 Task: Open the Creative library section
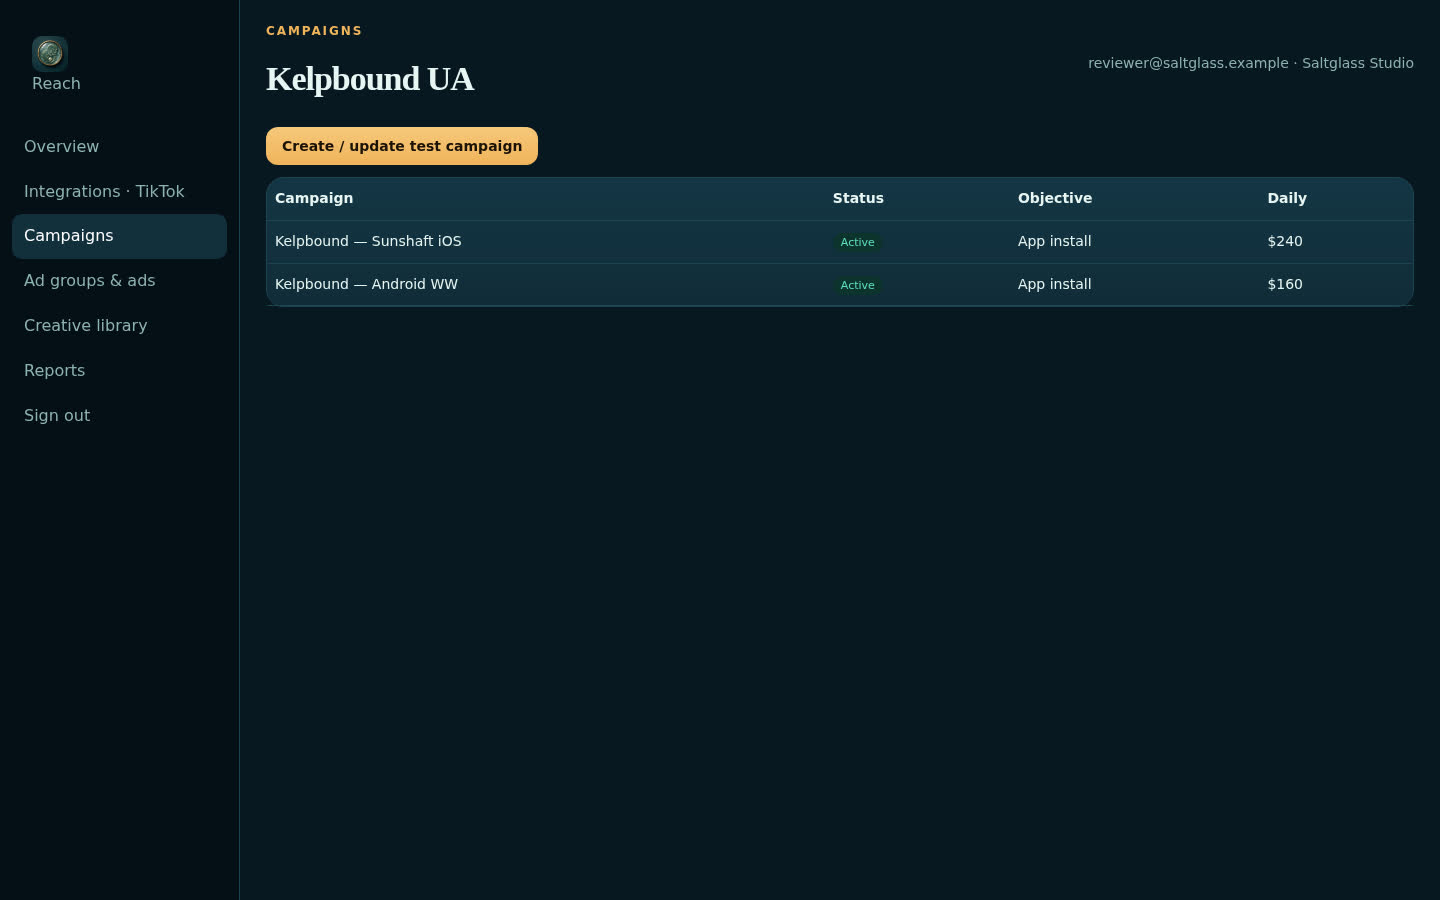click(x=119, y=326)
